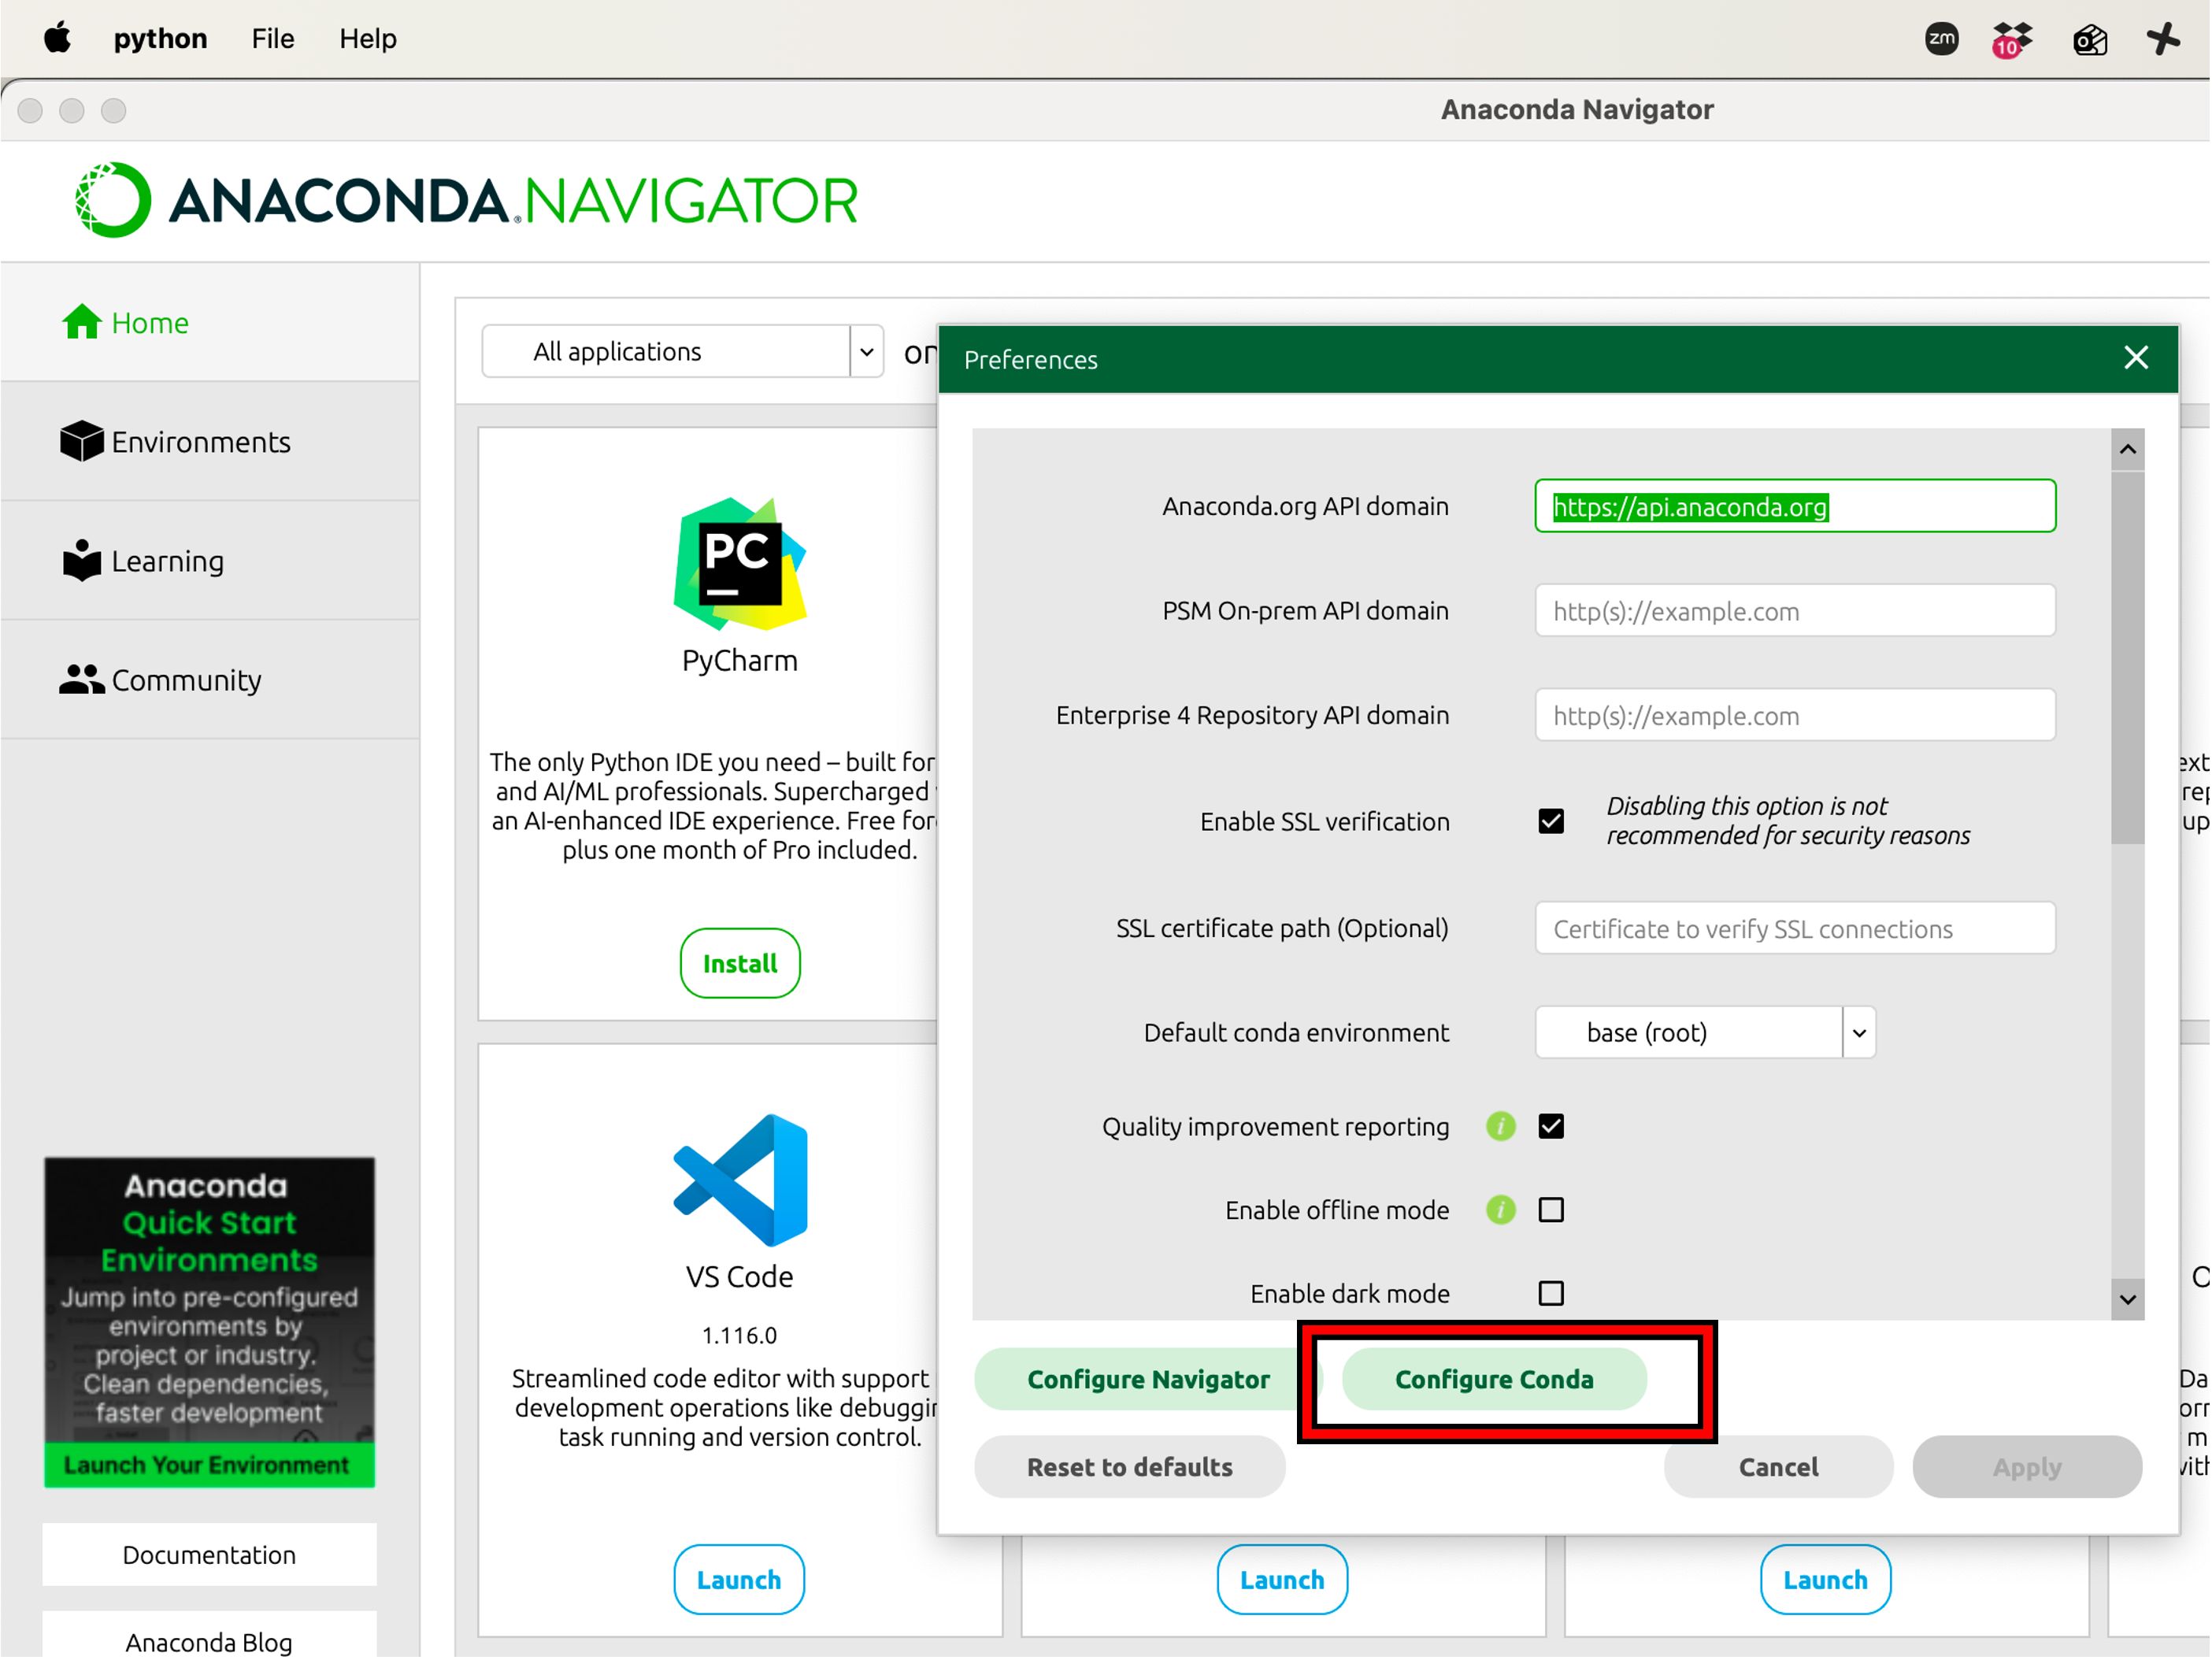
Task: Click the Anaconda Navigator logo
Action: click(x=466, y=200)
